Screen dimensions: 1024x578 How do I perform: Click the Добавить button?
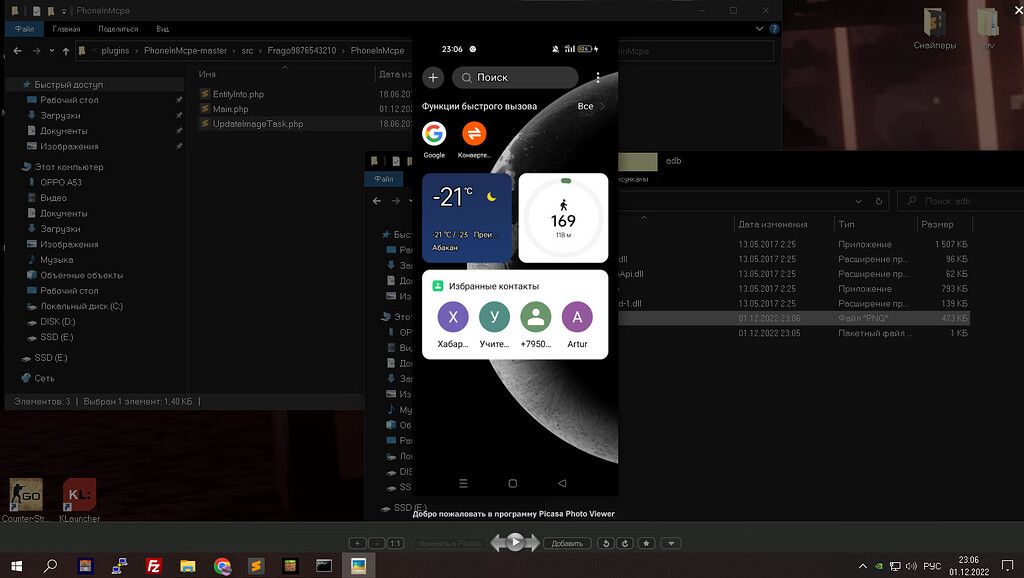(x=566, y=543)
